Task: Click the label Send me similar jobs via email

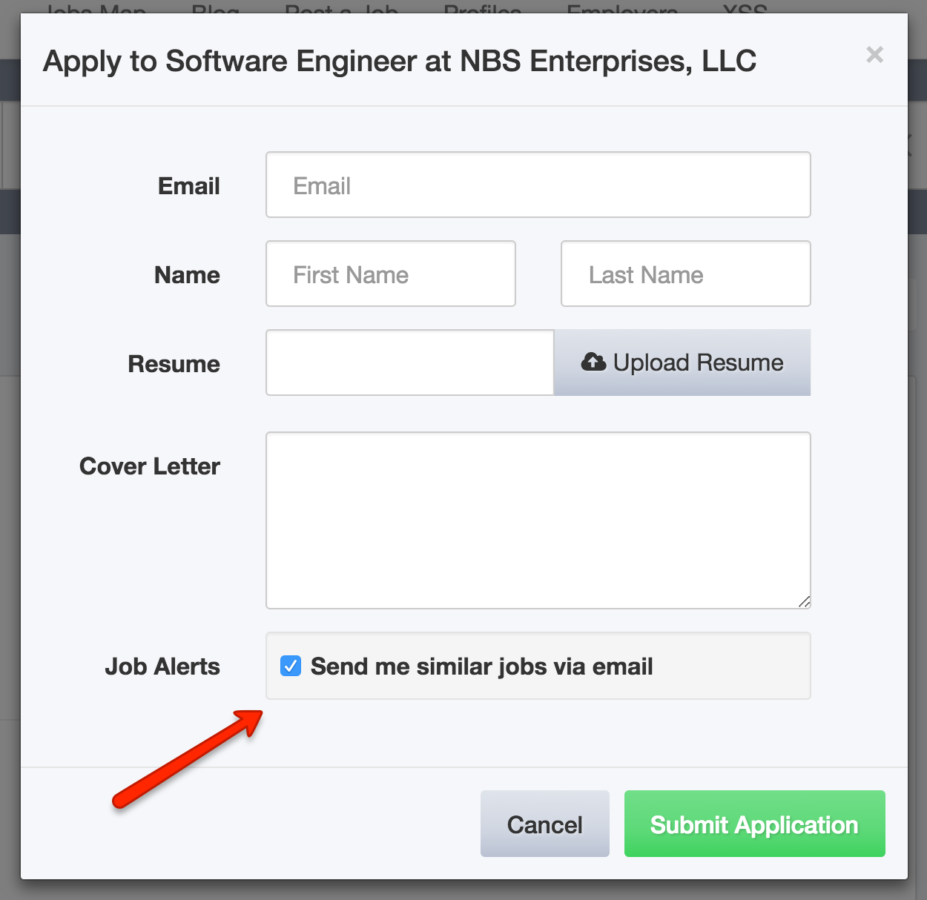Action: (x=482, y=666)
